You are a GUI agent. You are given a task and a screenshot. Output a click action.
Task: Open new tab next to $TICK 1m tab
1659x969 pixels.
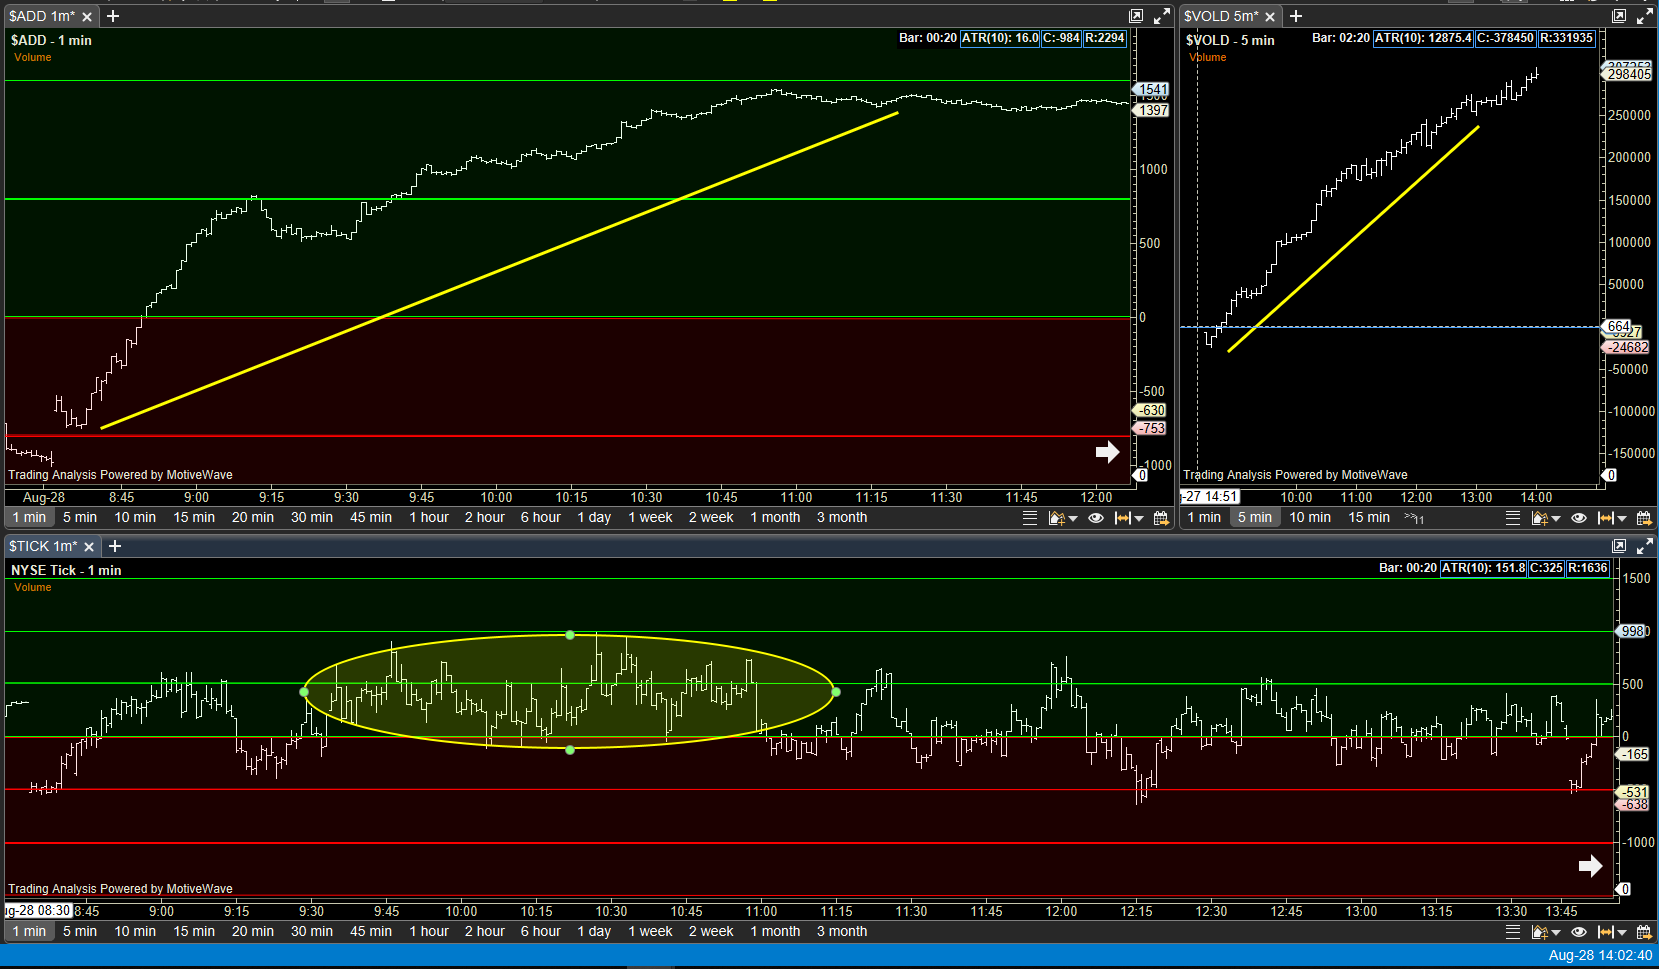115,546
